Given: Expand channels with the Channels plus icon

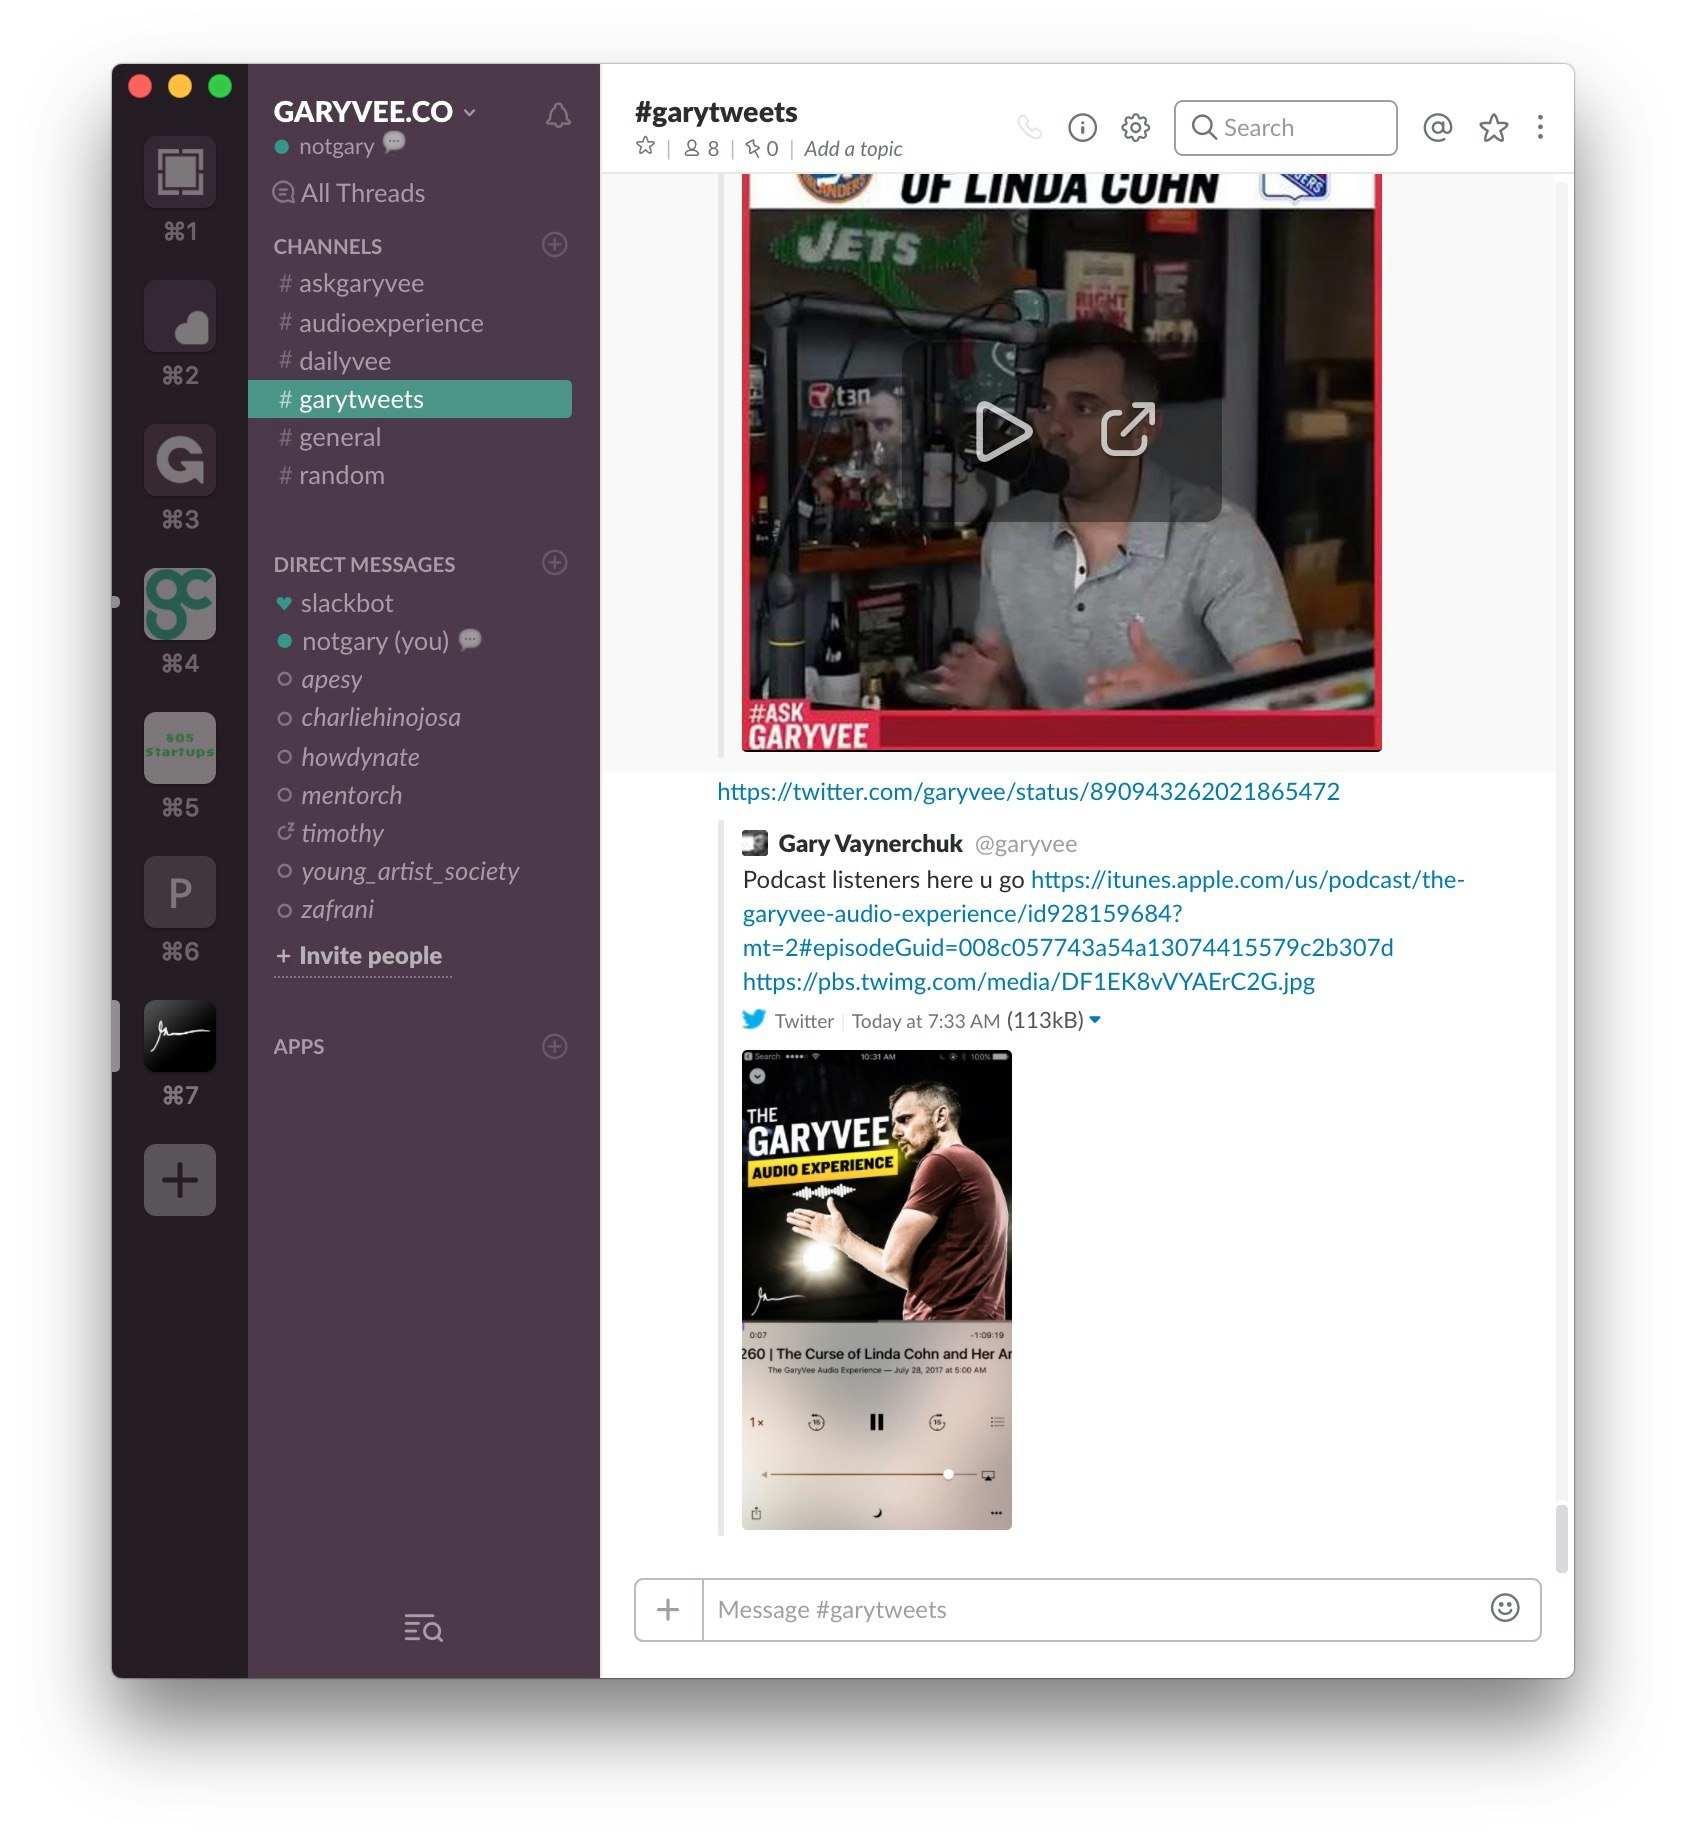Looking at the screenshot, I should (554, 245).
